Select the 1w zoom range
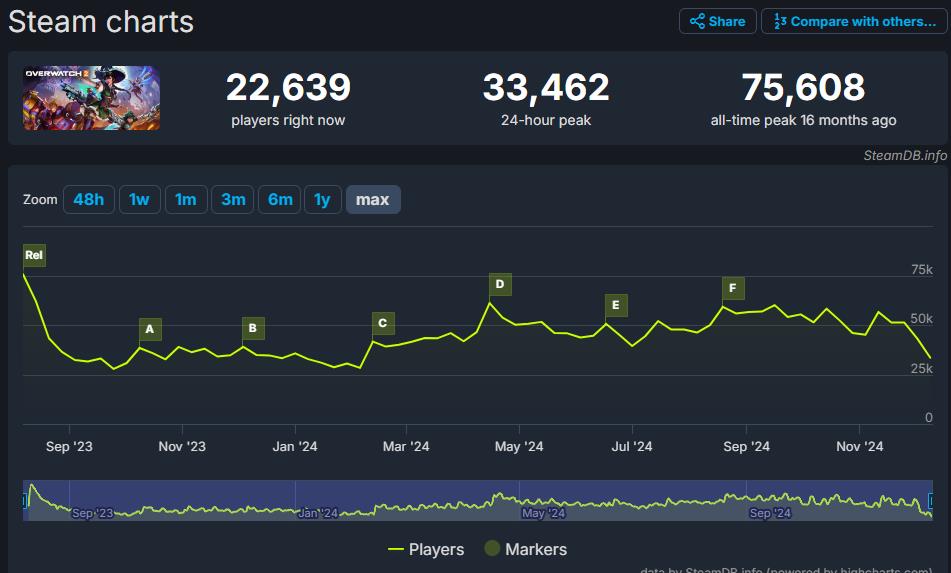 [139, 200]
